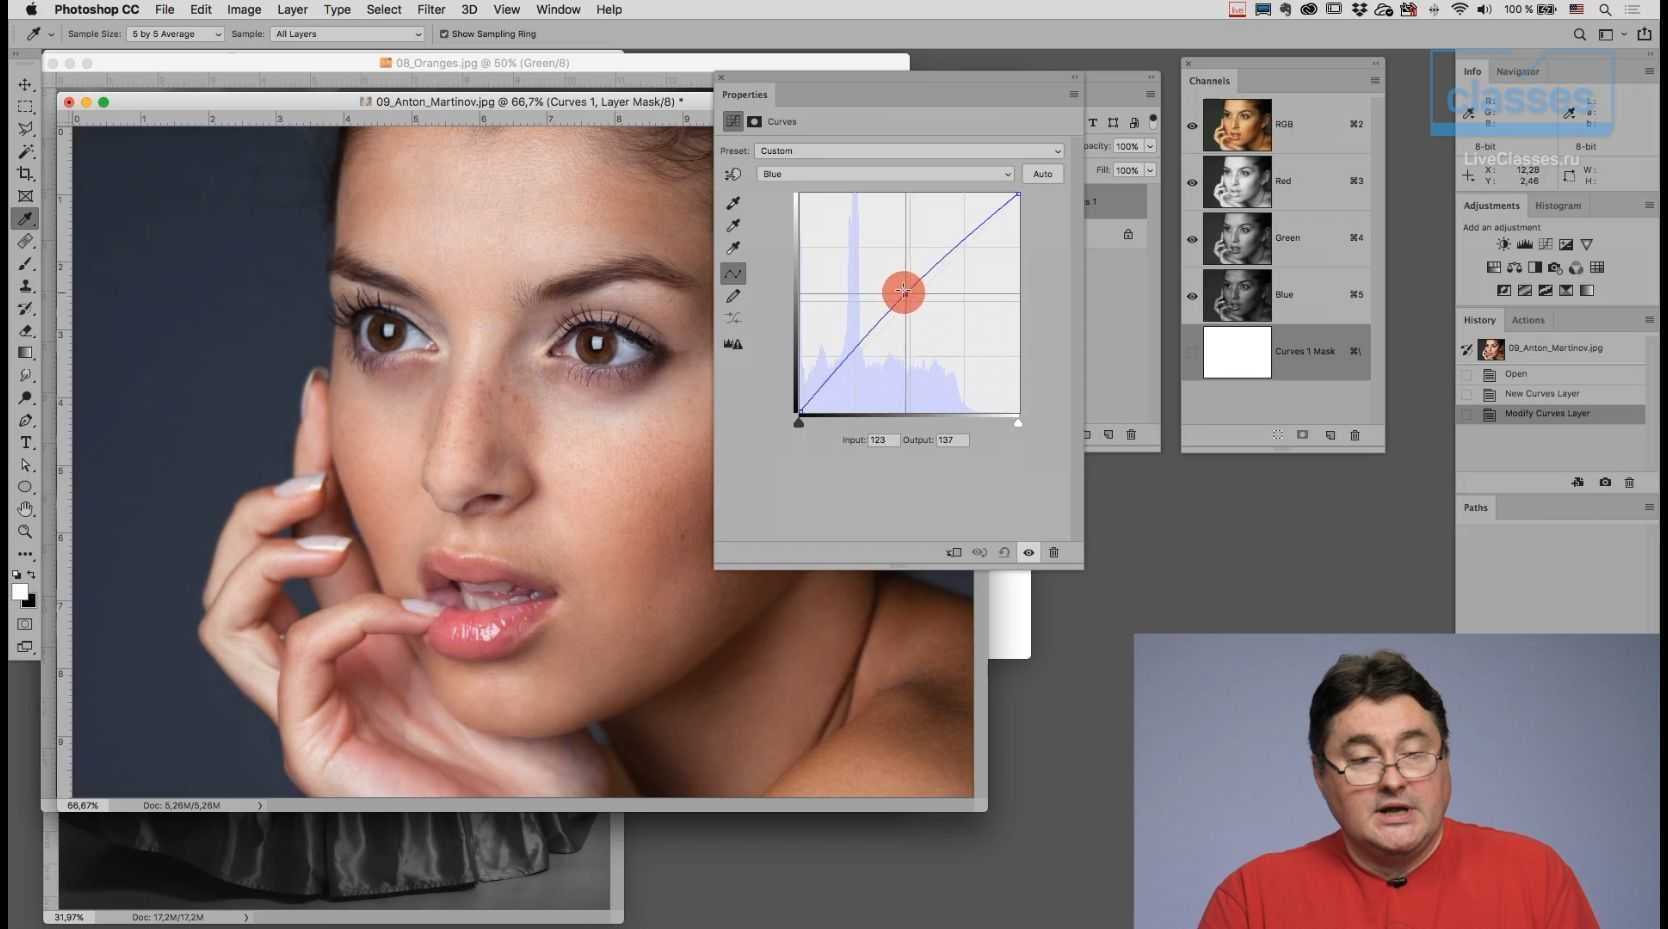Switch to the Navigator tab
Image resolution: width=1668 pixels, height=929 pixels.
pyautogui.click(x=1517, y=72)
